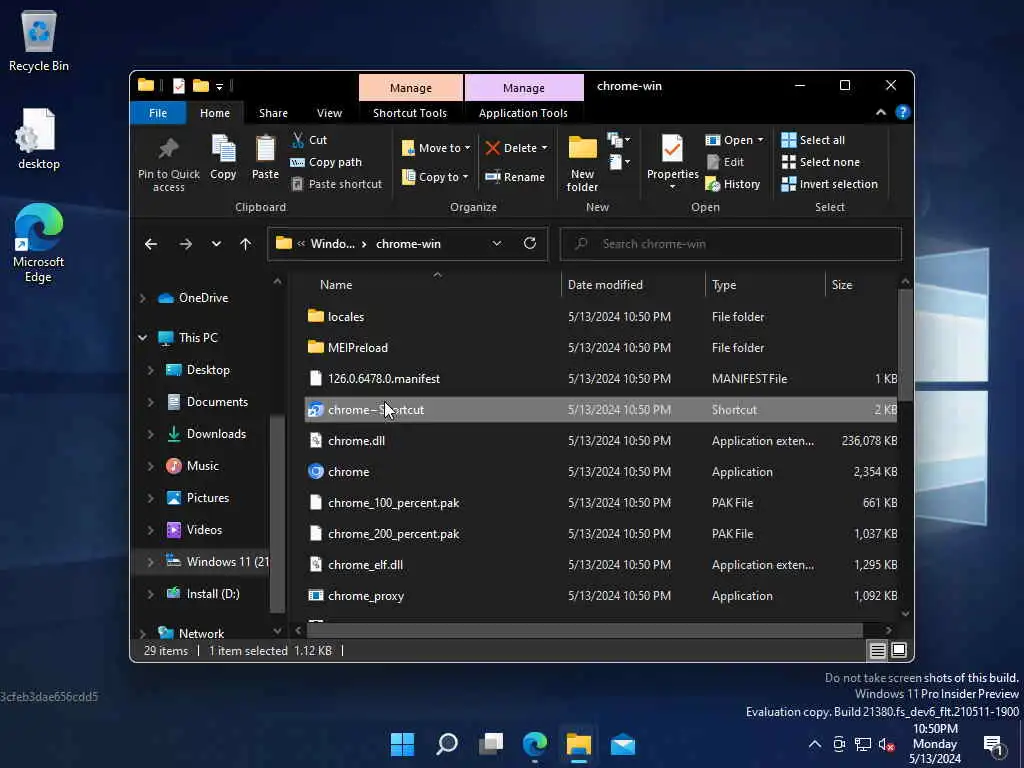Open the Shortcut Tools tab
Screen dimensions: 1024x768
[x=410, y=113]
